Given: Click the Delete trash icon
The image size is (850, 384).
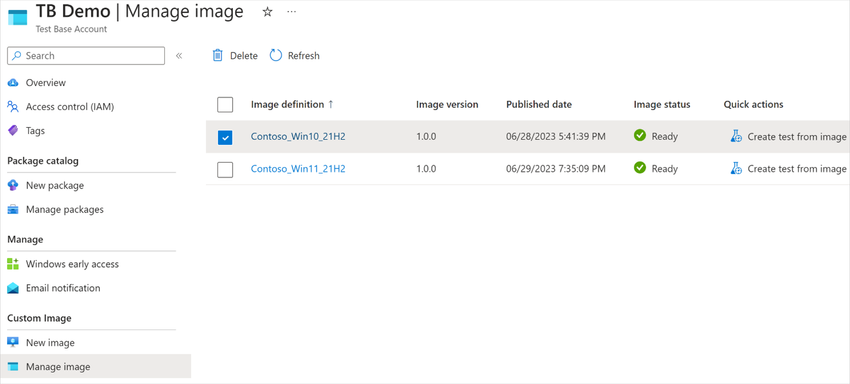Looking at the screenshot, I should [x=217, y=55].
